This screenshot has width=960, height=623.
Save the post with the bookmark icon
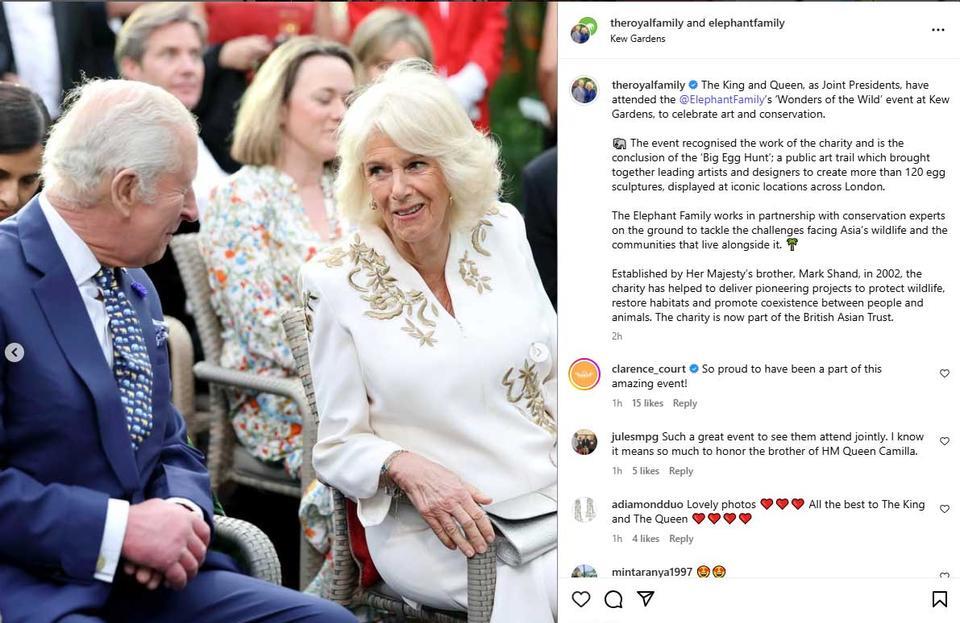pos(939,599)
